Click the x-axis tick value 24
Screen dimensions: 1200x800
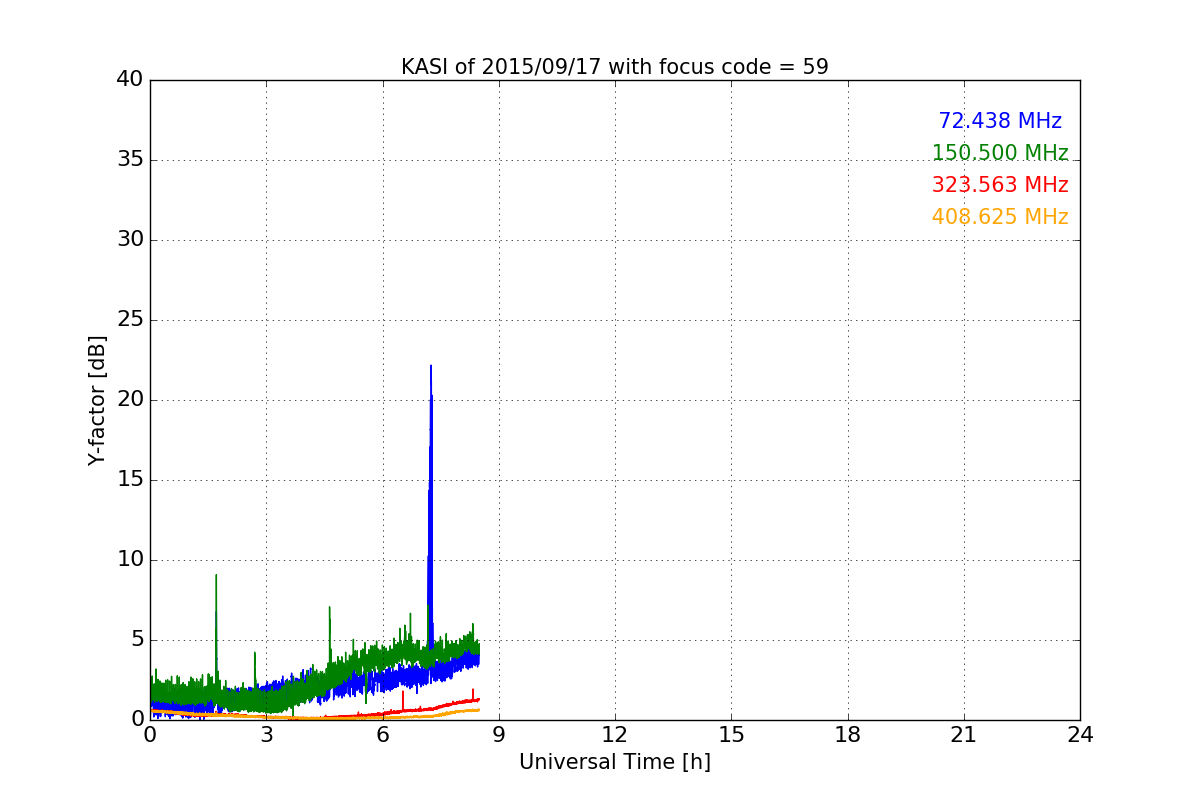click(1080, 735)
